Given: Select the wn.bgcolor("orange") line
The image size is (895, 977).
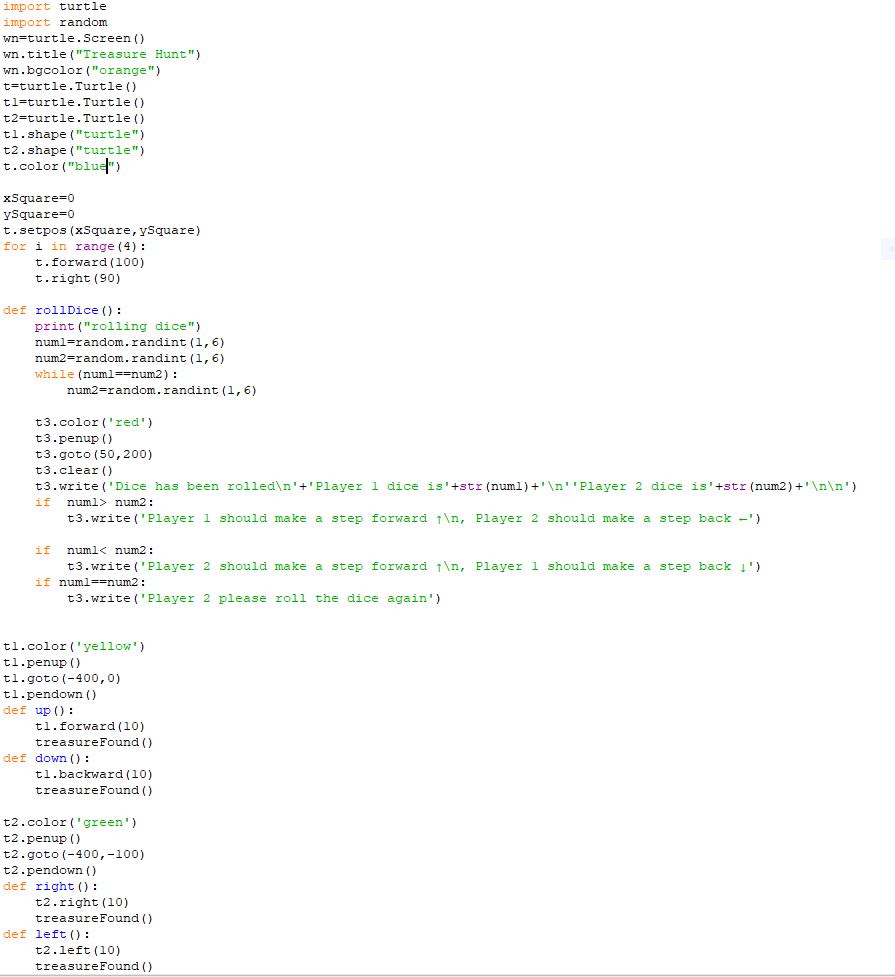Looking at the screenshot, I should click(x=82, y=70).
